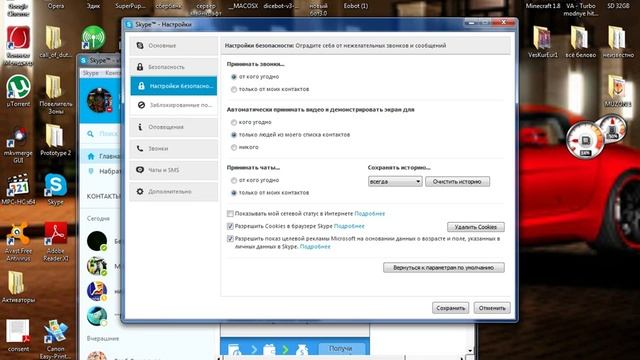The height and width of the screenshot is (360, 640).
Task: Accept calls 'только от моих контактов'
Action: tap(234, 89)
